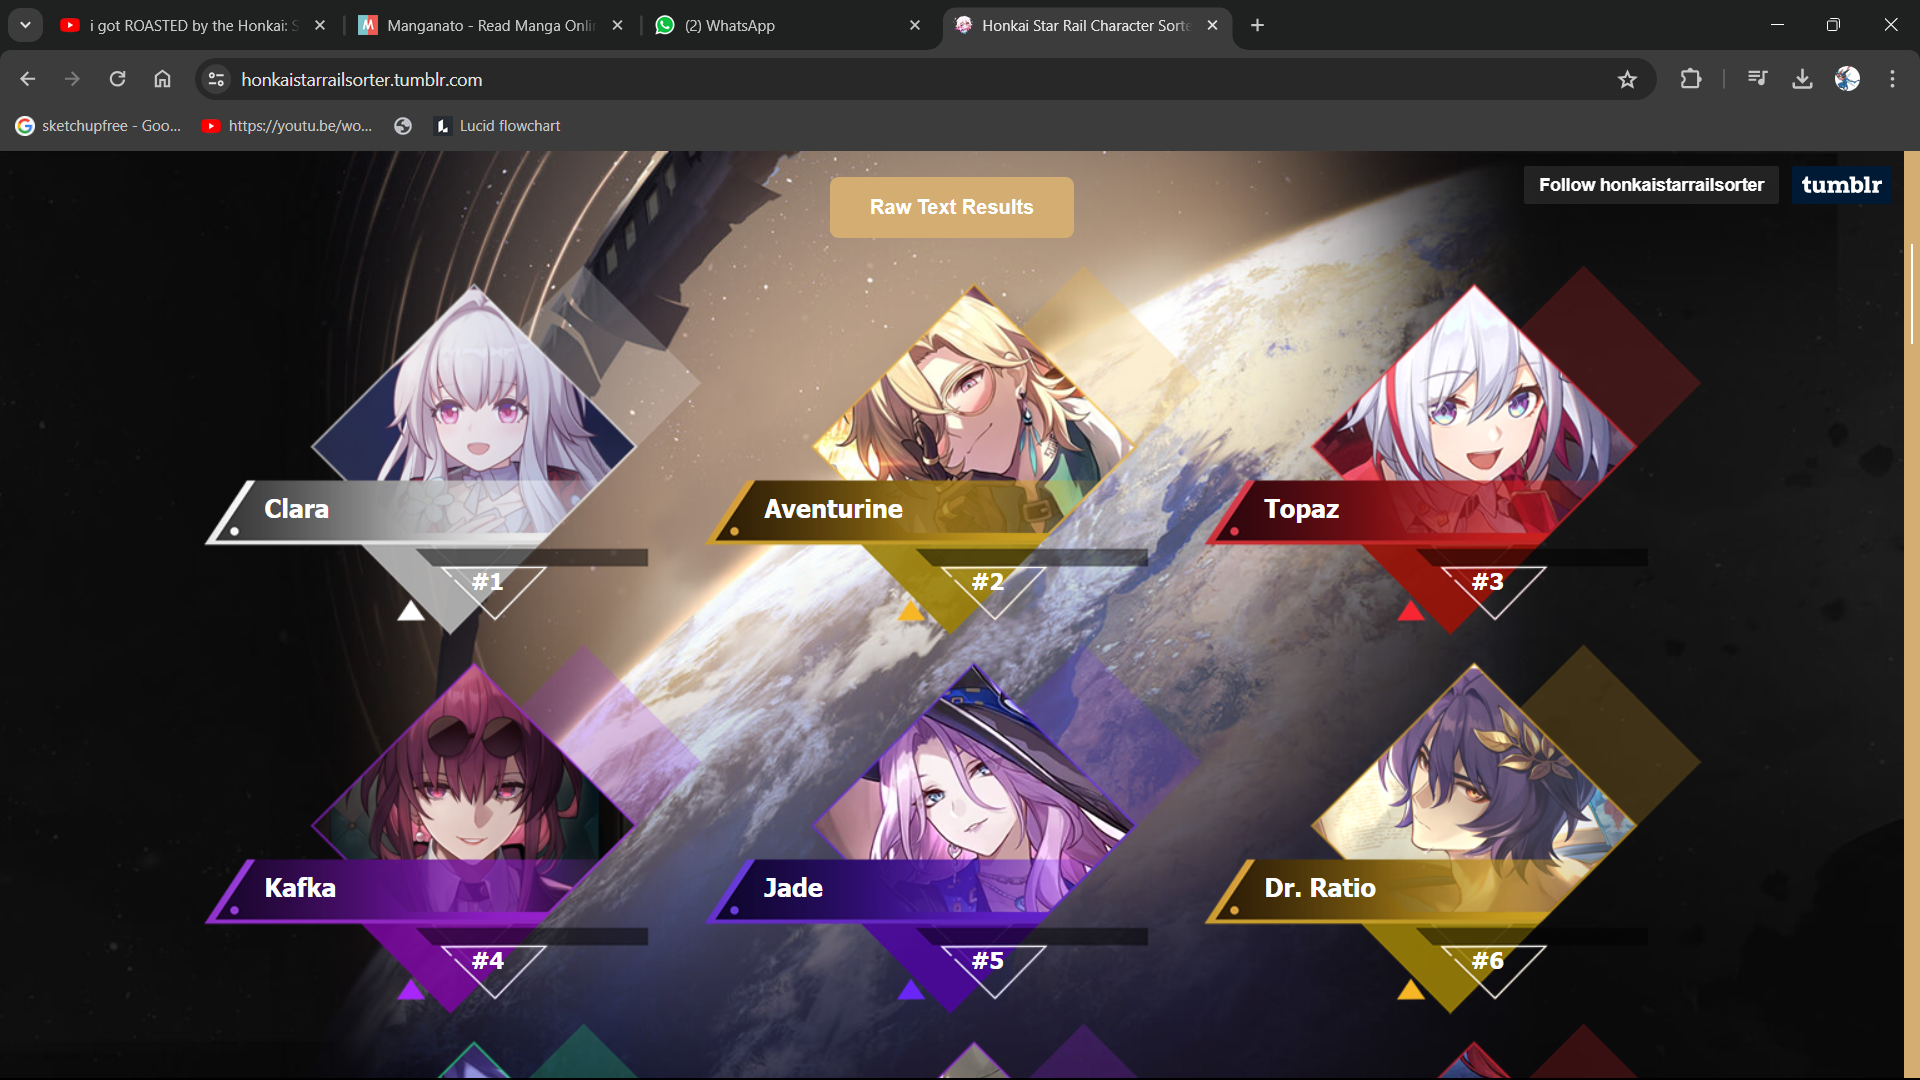Toggle the bookmark star for this page
The width and height of the screenshot is (1920, 1080).
(1628, 79)
